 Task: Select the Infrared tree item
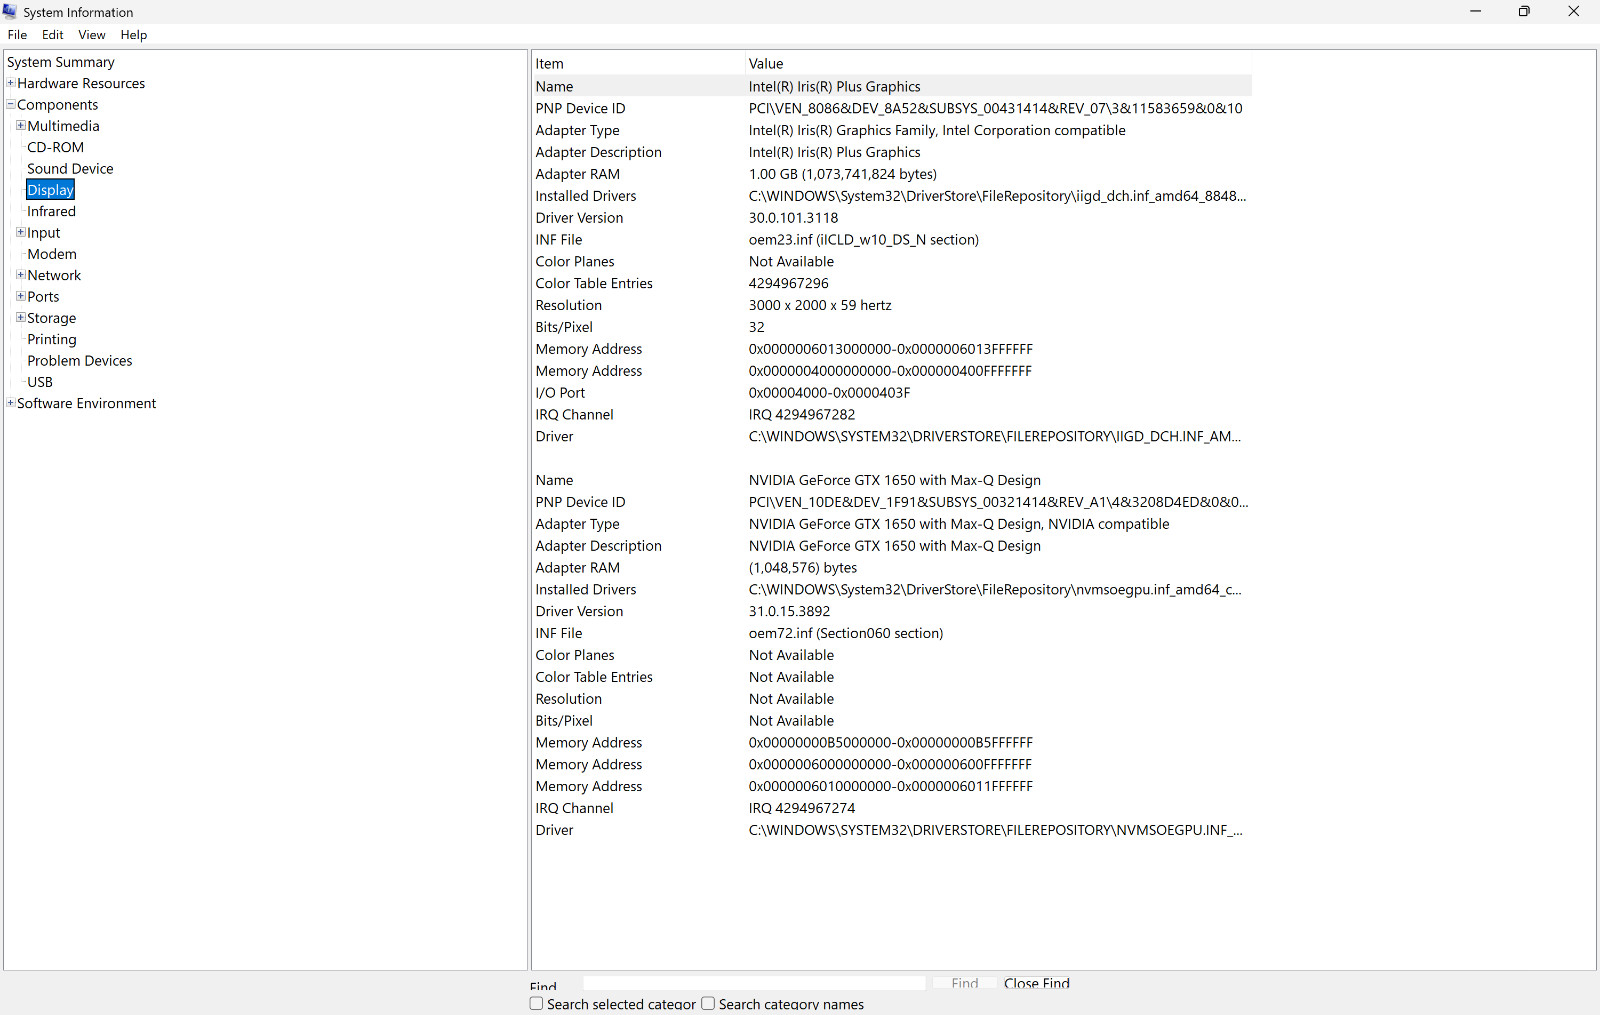[52, 211]
